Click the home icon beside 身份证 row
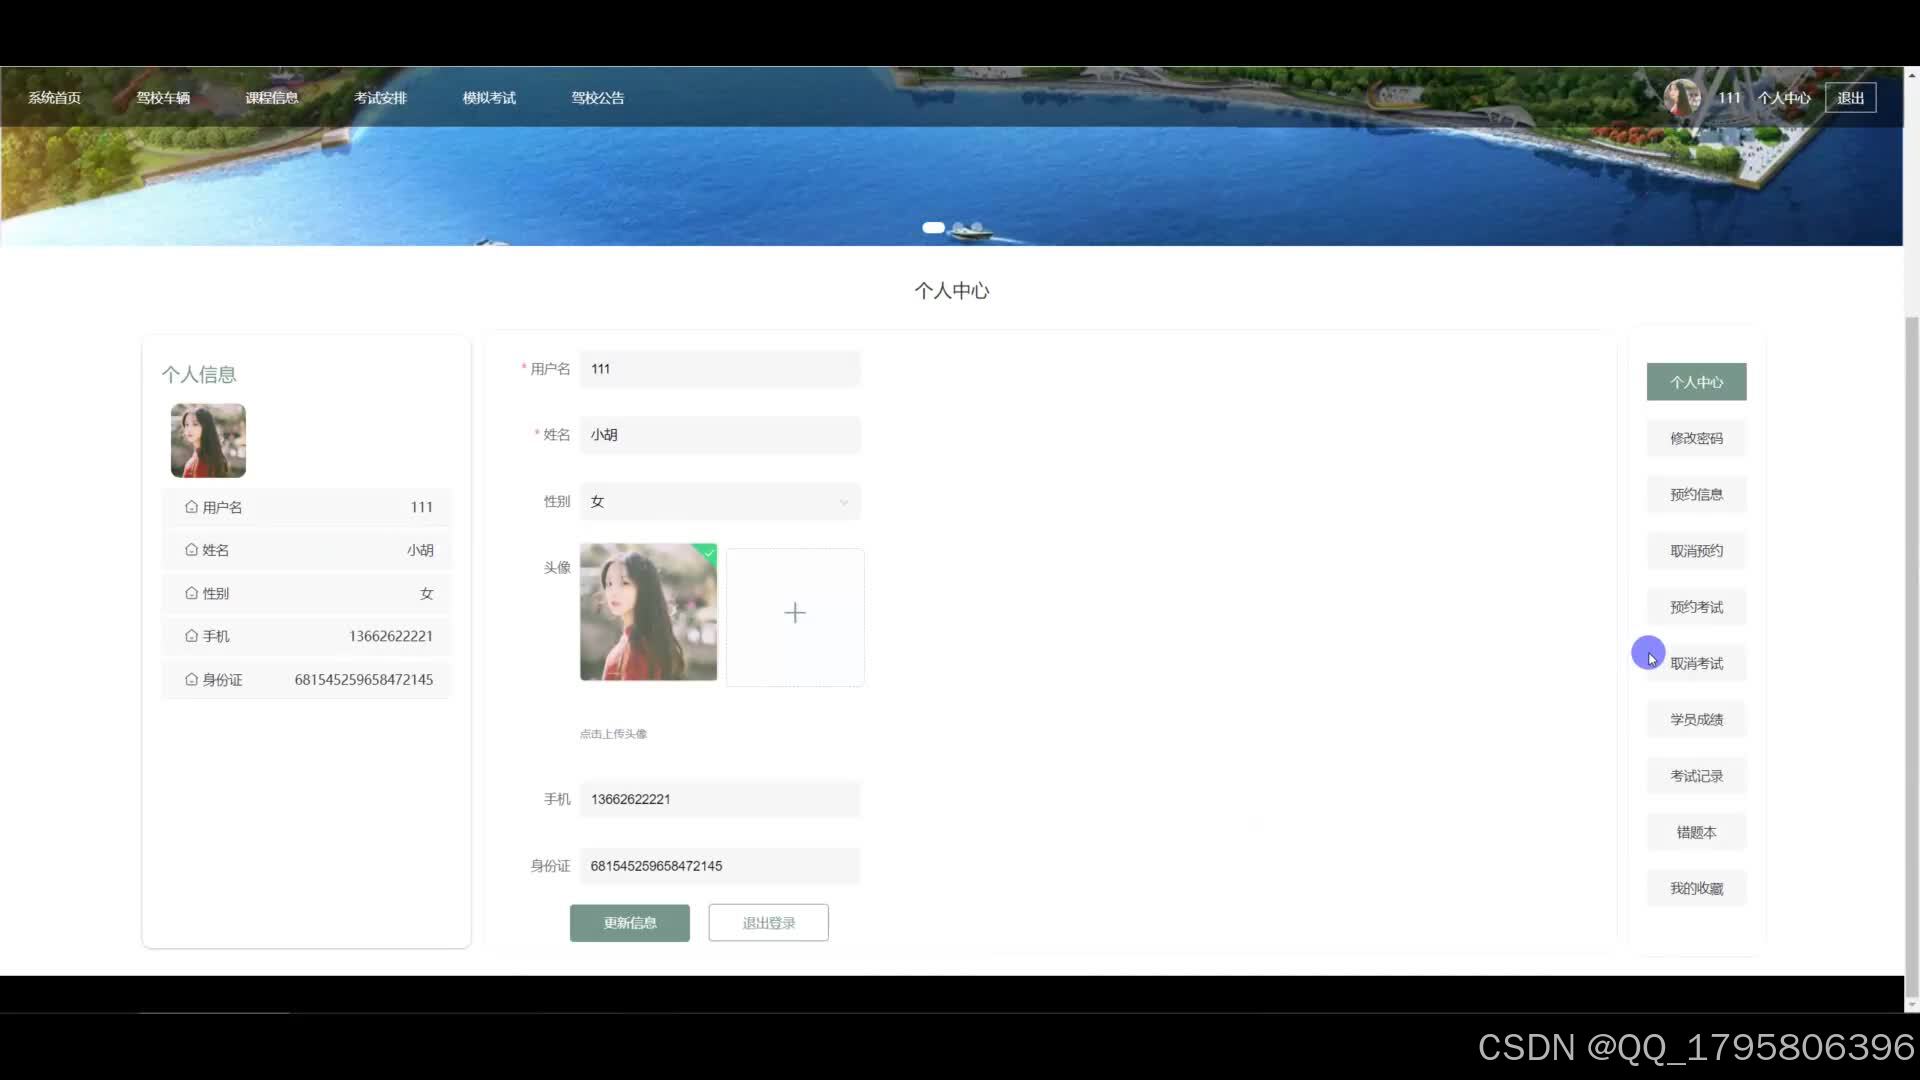This screenshot has width=1920, height=1080. point(191,679)
